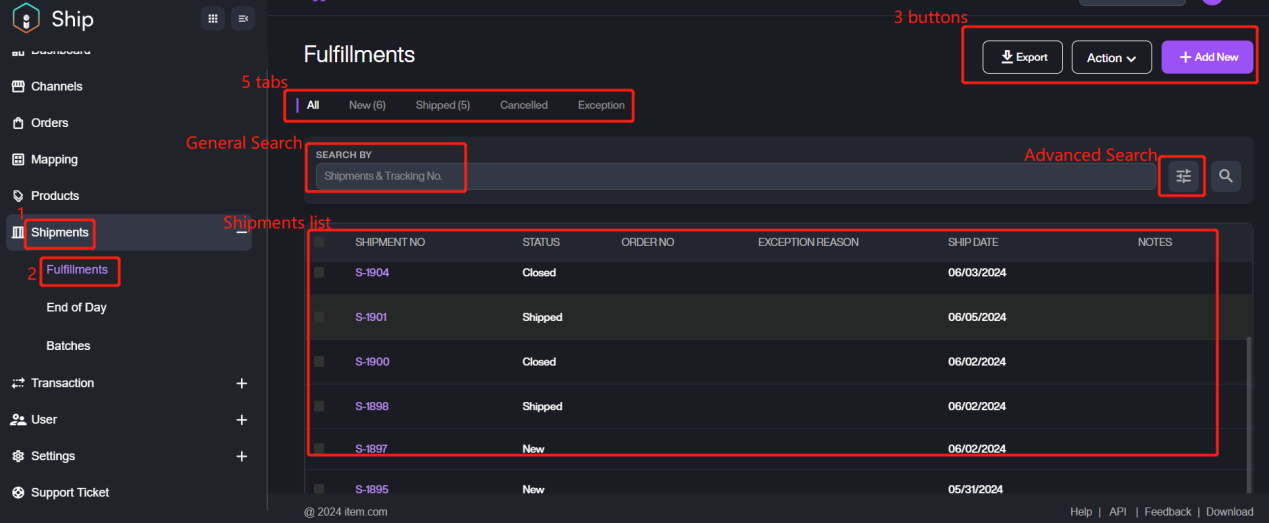Click the Products tag icon in sidebar
The image size is (1269, 523).
(18, 196)
